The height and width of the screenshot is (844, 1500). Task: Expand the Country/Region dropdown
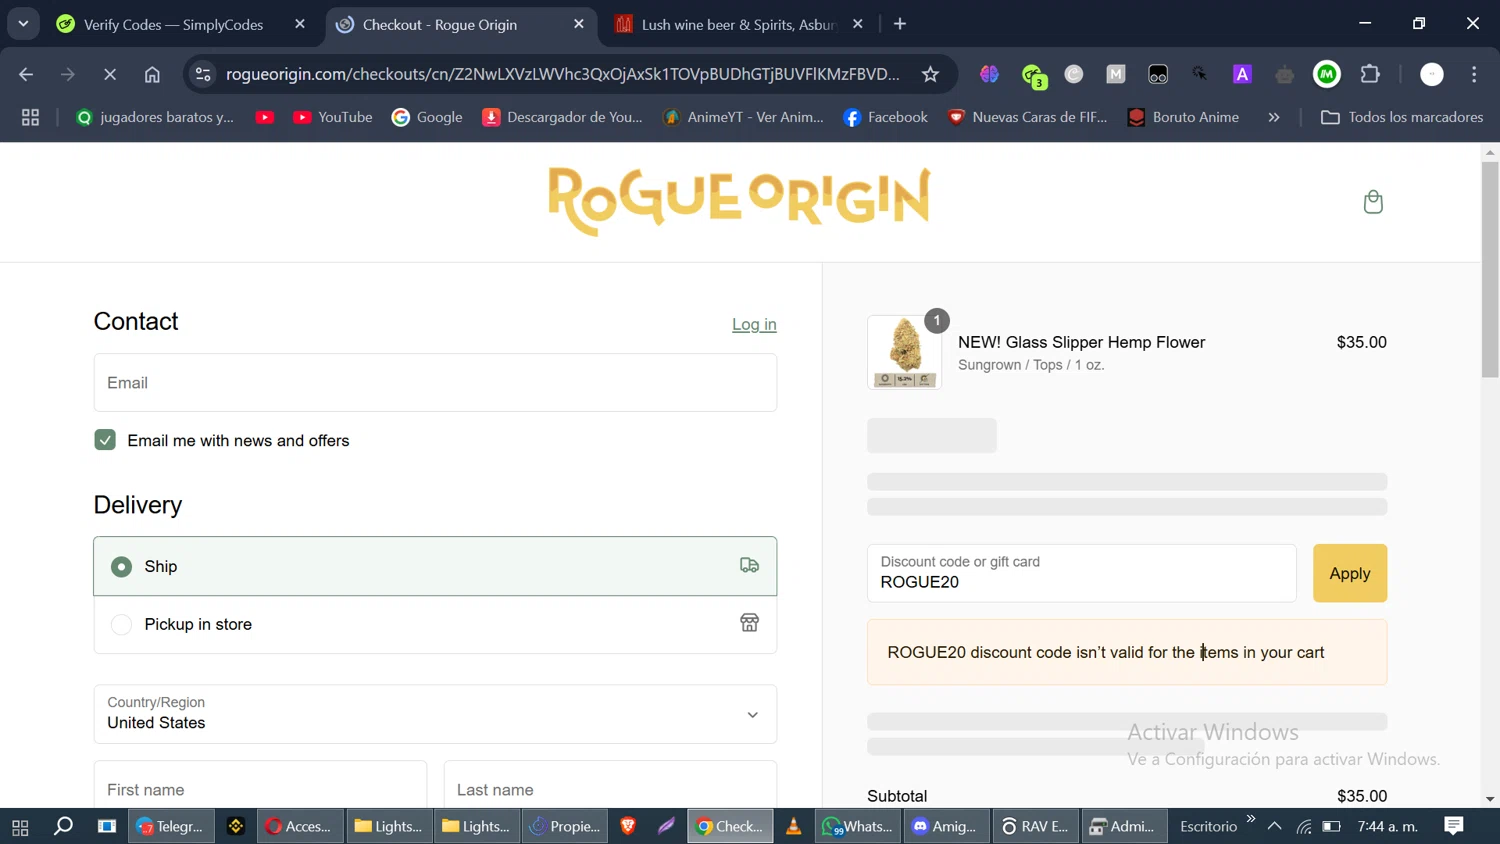click(435, 714)
